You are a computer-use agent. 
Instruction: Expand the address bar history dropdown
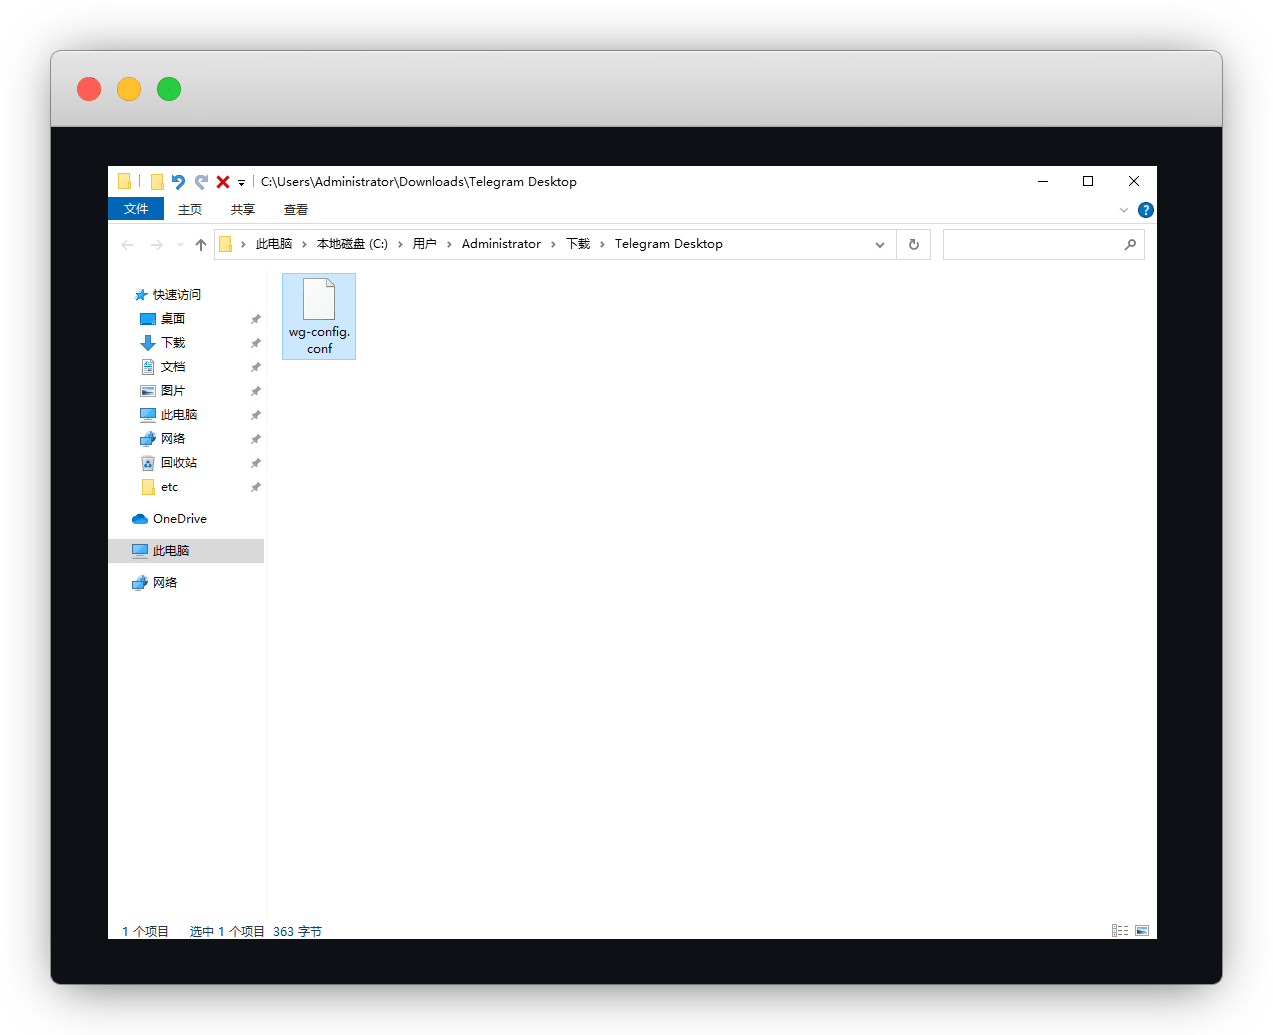click(880, 245)
